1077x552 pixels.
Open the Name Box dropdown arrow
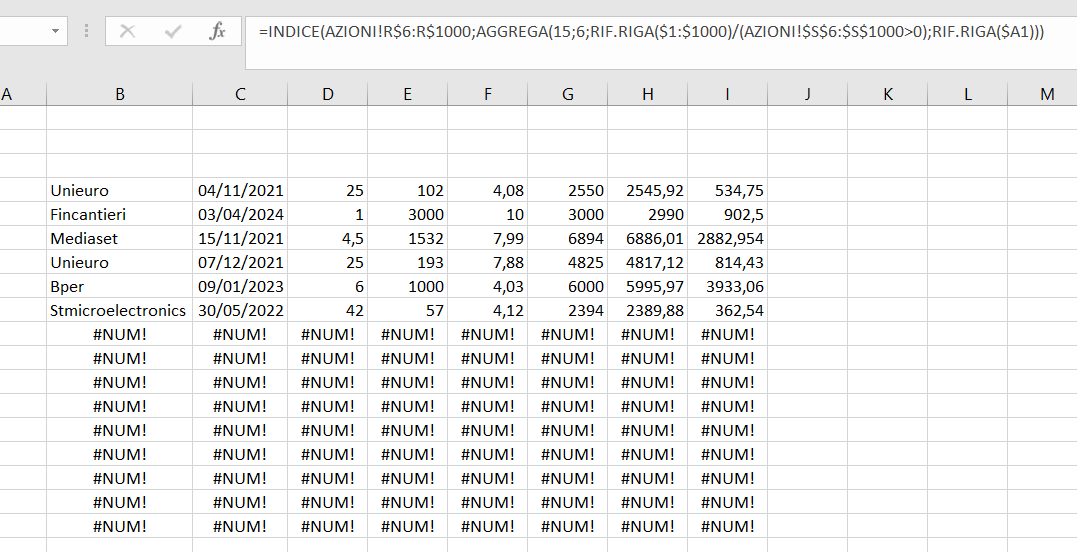55,31
